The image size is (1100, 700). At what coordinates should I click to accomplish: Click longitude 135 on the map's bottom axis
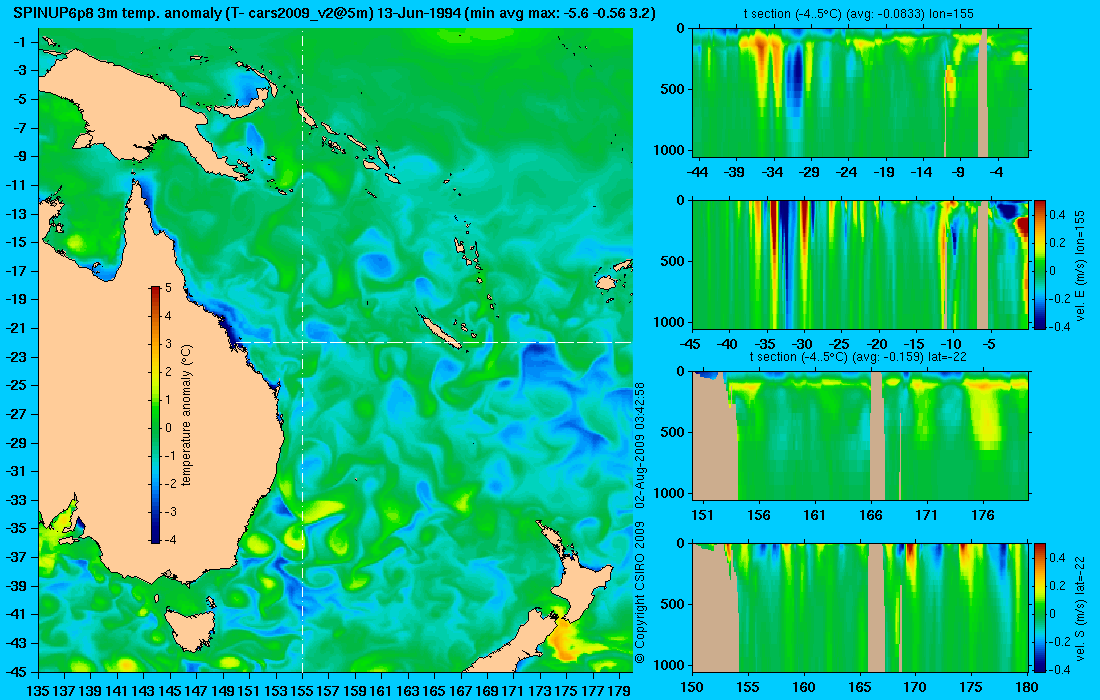[38, 690]
